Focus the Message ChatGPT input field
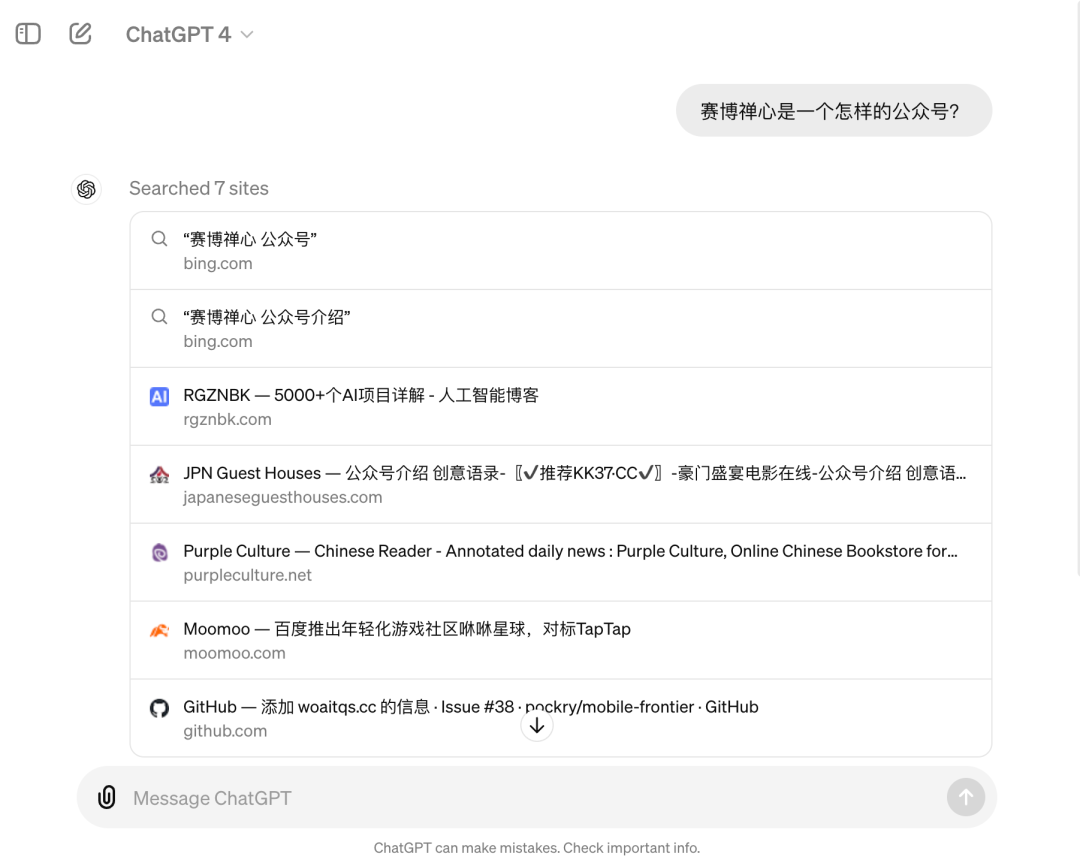 (x=537, y=798)
